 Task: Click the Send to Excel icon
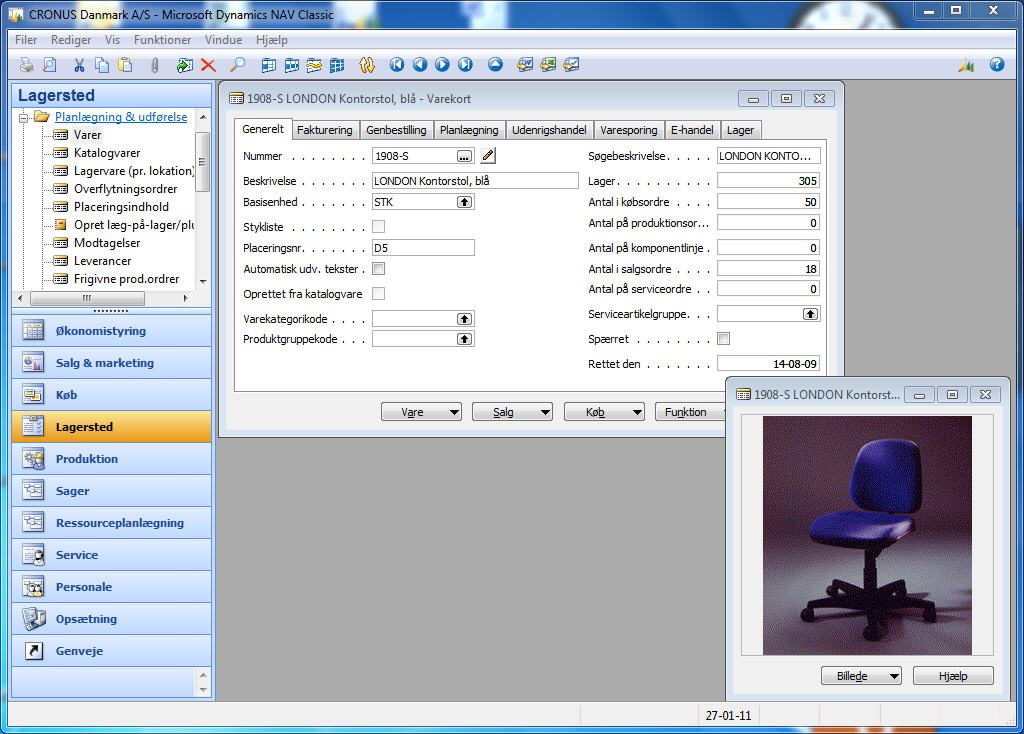[548, 65]
